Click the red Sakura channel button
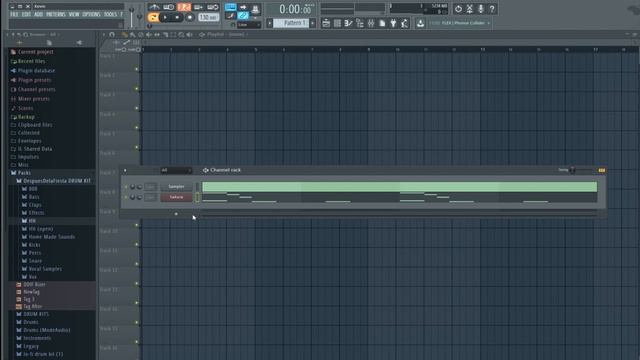 coord(176,197)
